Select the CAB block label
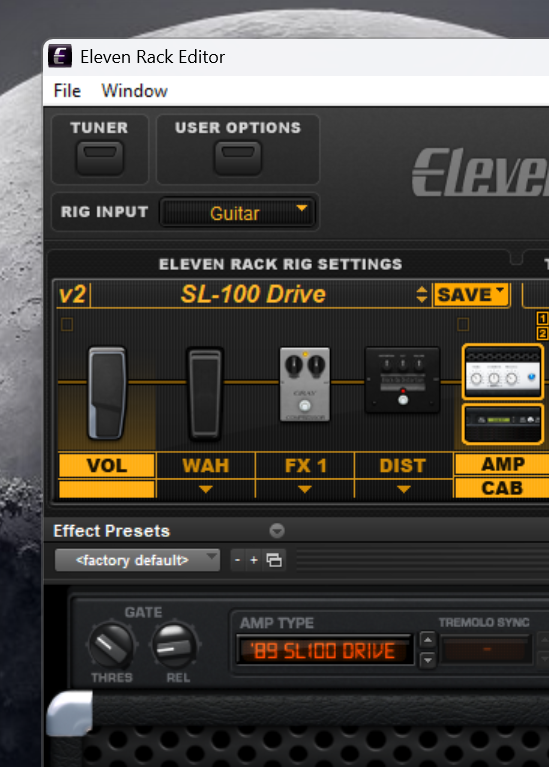The width and height of the screenshot is (549, 767). click(503, 488)
